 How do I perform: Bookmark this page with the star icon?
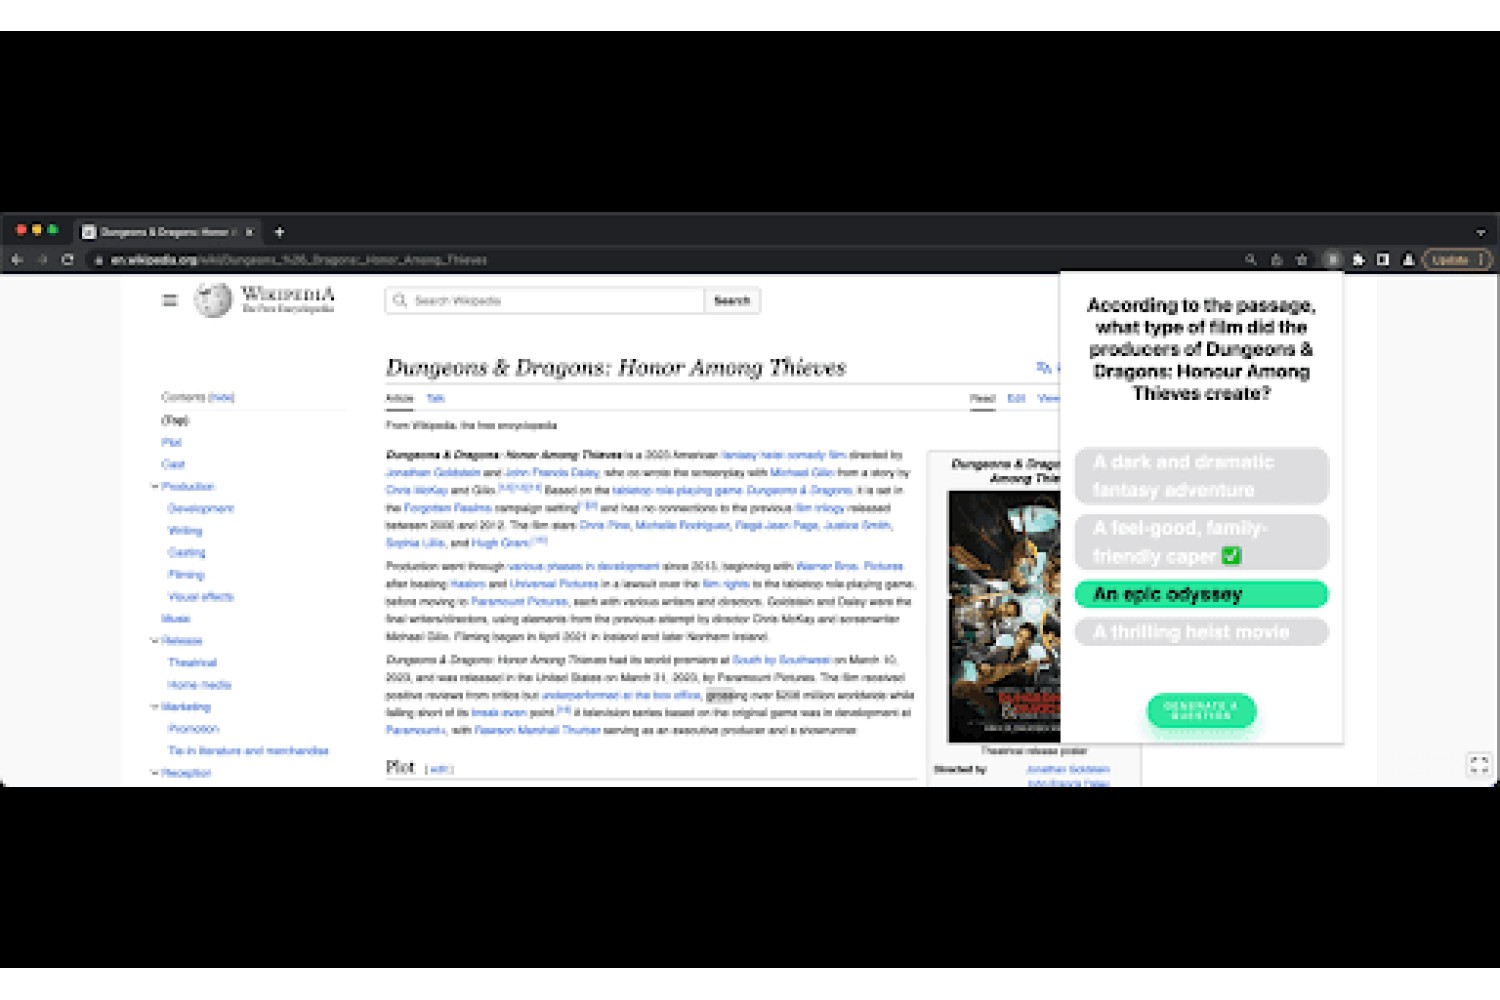click(1301, 260)
